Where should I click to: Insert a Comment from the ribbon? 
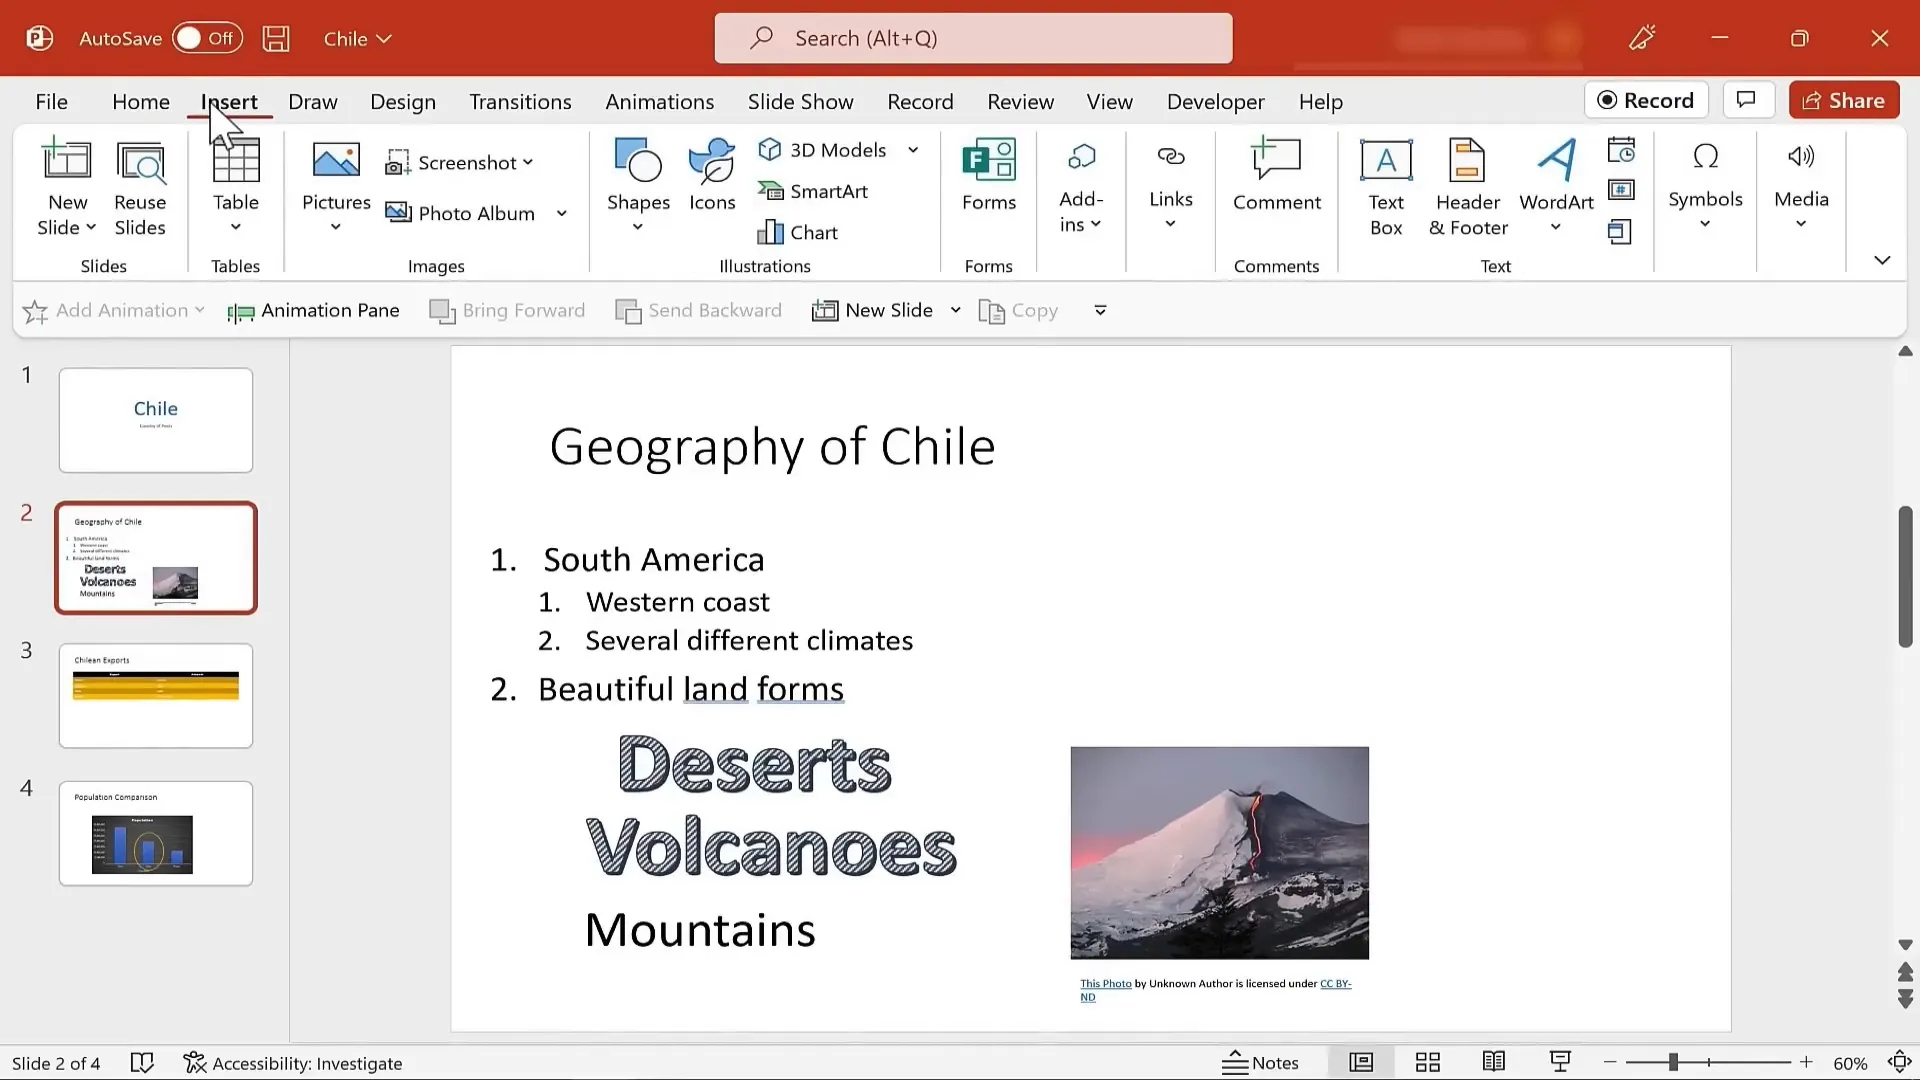click(1277, 175)
